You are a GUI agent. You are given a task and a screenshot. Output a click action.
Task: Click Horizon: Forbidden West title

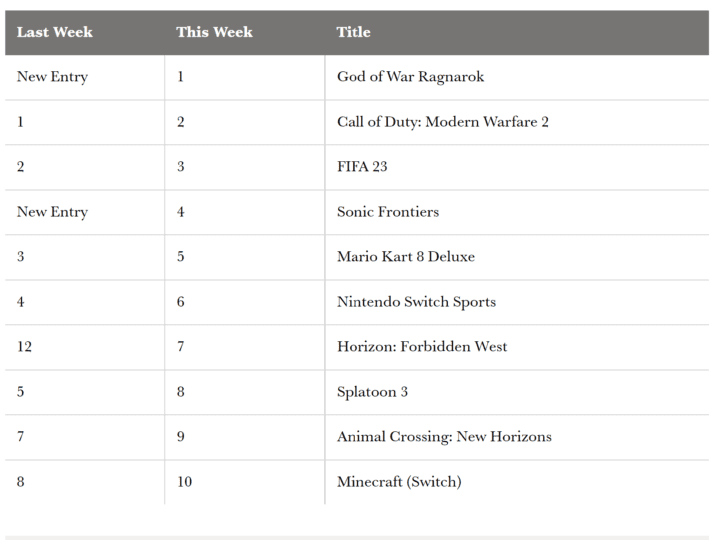422,347
